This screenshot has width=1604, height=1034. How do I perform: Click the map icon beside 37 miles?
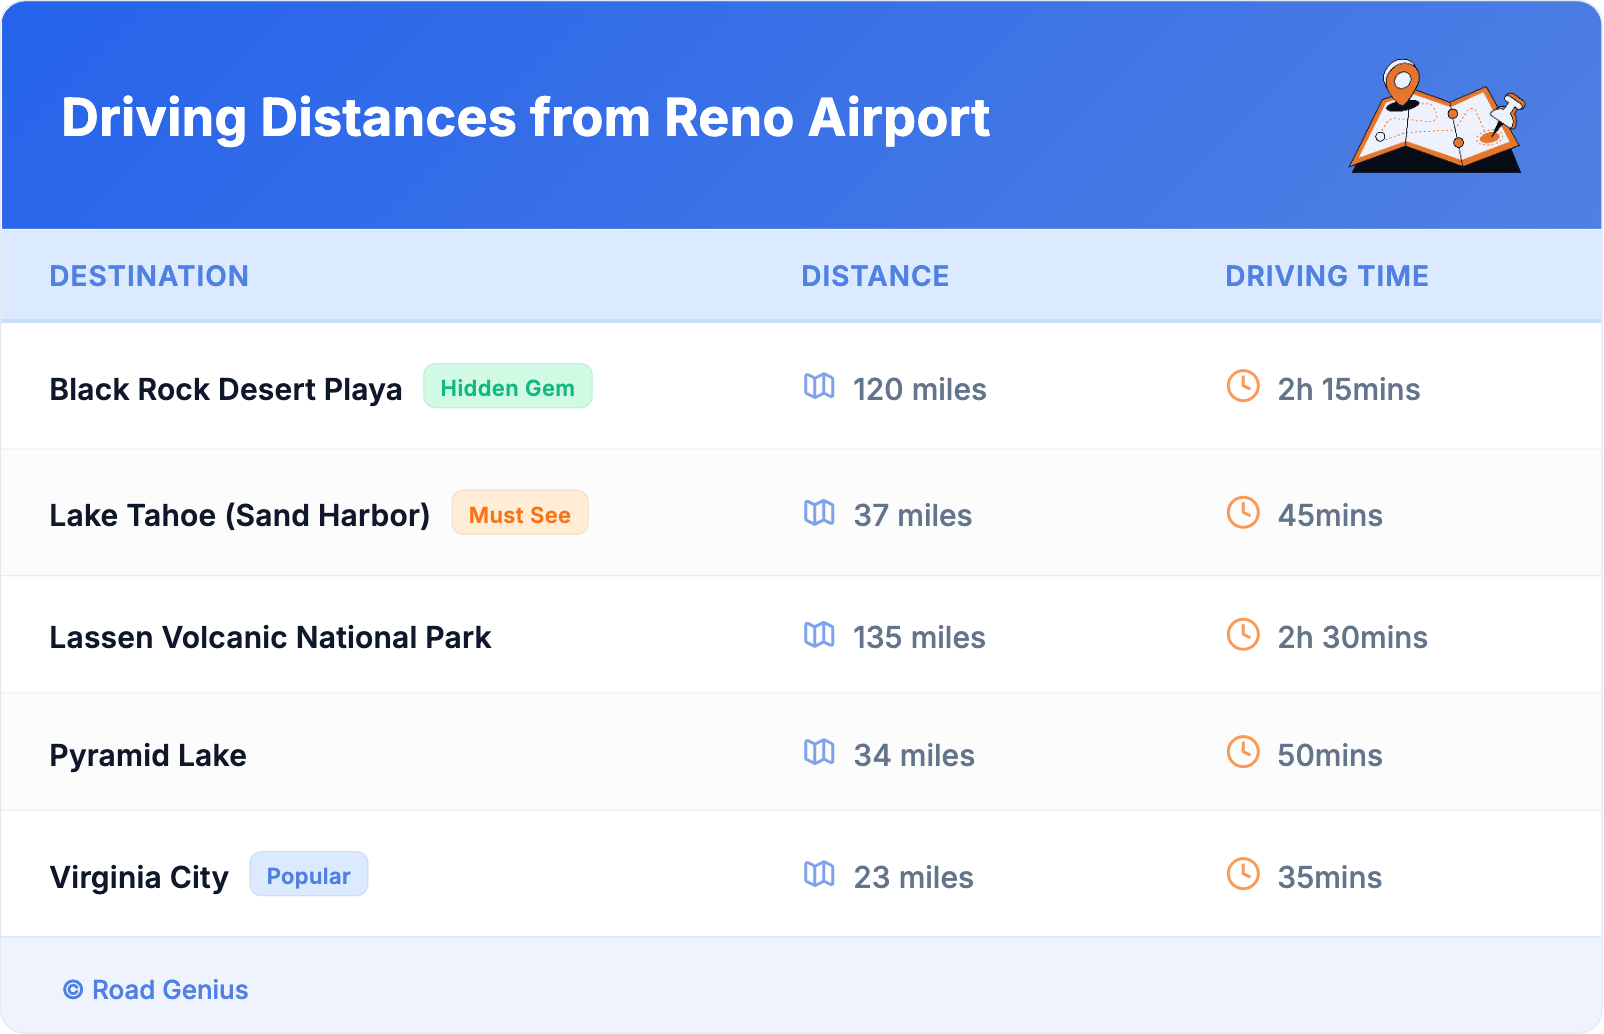[819, 513]
